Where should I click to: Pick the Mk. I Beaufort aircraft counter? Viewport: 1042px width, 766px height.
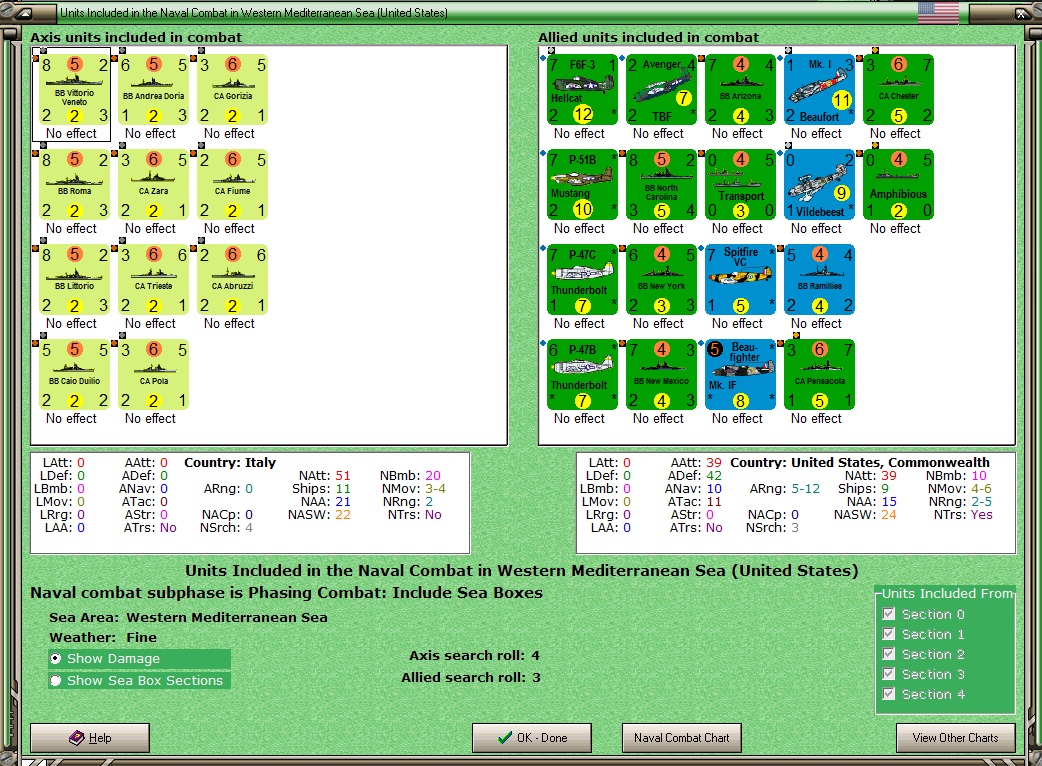tap(819, 90)
